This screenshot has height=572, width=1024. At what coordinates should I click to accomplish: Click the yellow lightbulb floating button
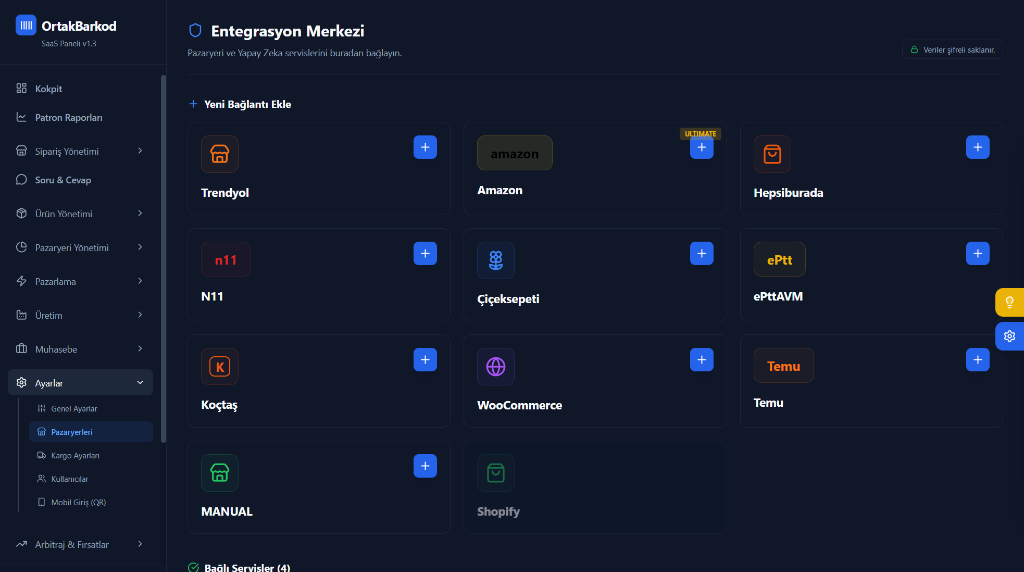tap(1009, 302)
